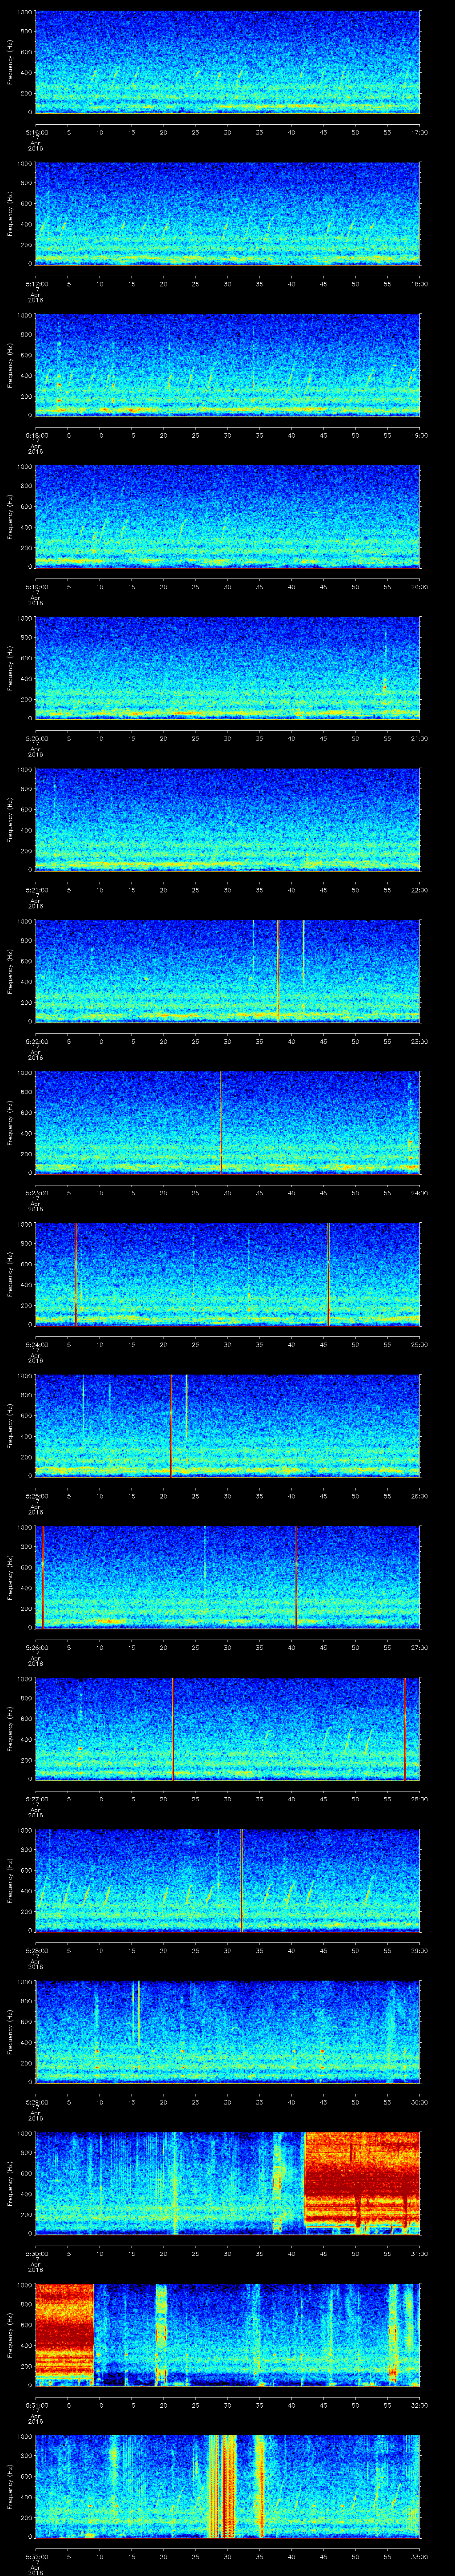The image size is (455, 2576).
Task: Select the 24:00 end time label
Action: (x=419, y=1193)
